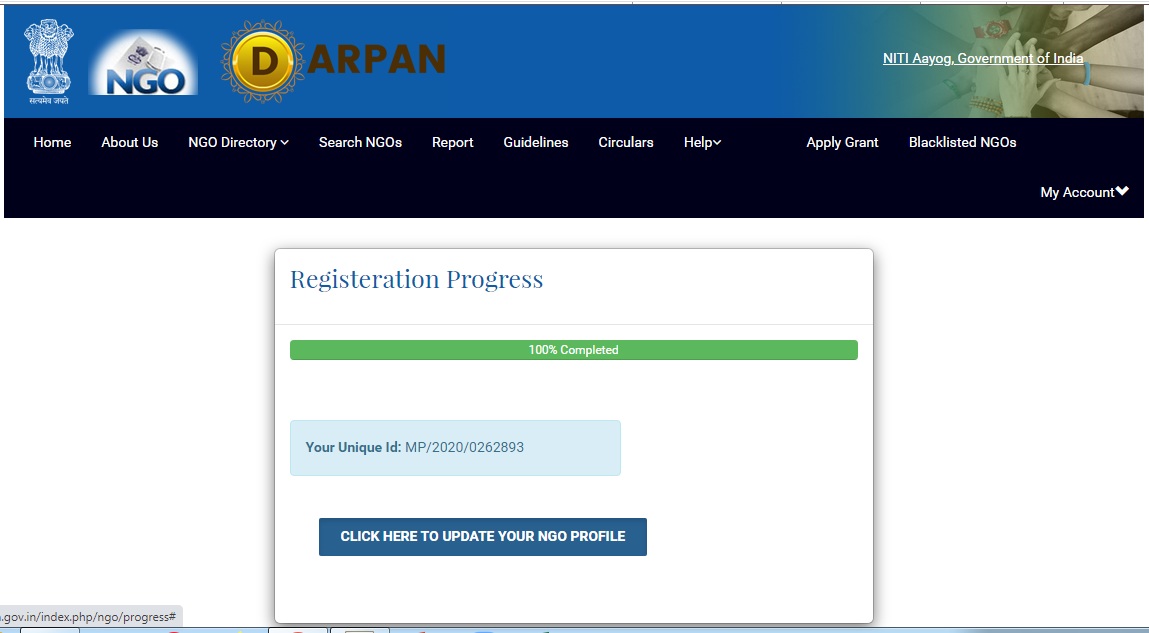Click the update your NGO profile button
The height and width of the screenshot is (633, 1149).
pyautogui.click(x=483, y=536)
